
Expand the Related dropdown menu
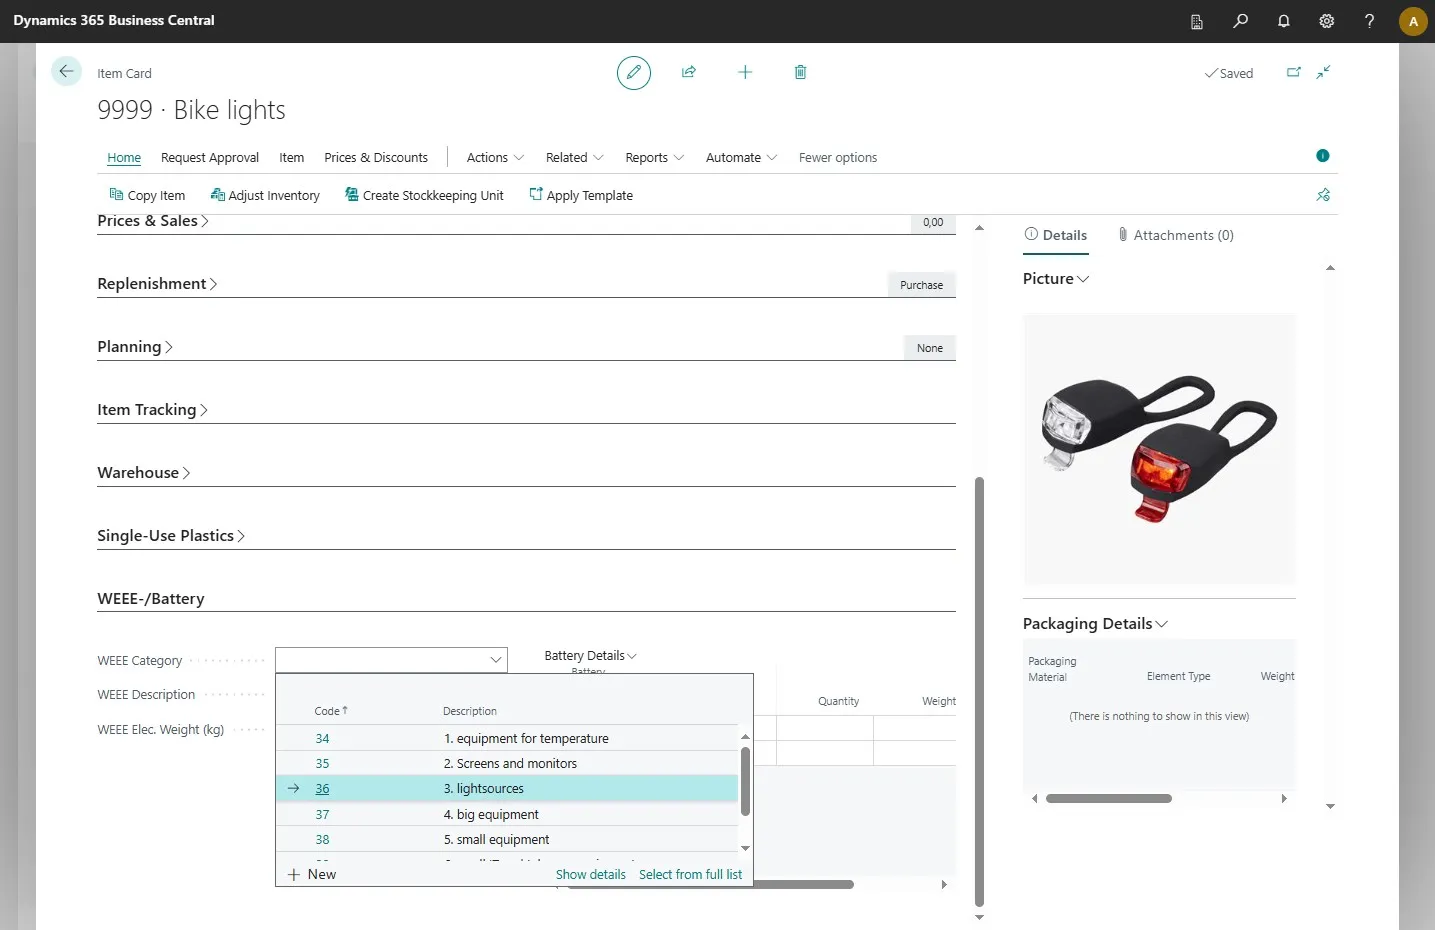pos(575,157)
